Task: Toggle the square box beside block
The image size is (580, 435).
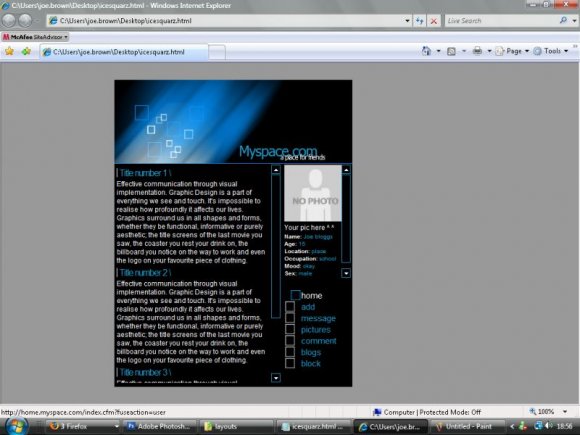Action: pos(290,363)
